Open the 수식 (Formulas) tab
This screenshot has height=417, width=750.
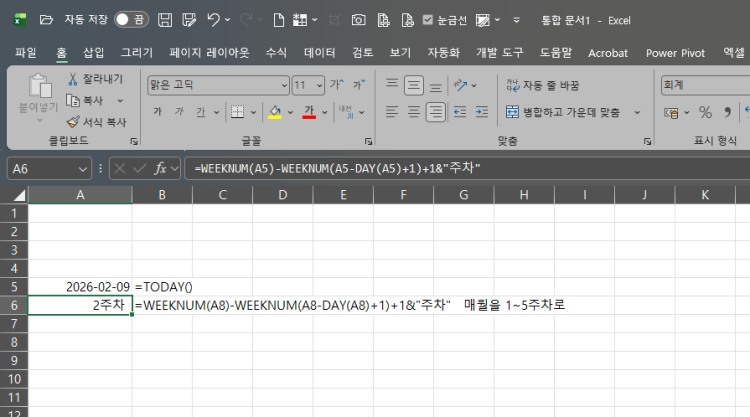click(276, 53)
